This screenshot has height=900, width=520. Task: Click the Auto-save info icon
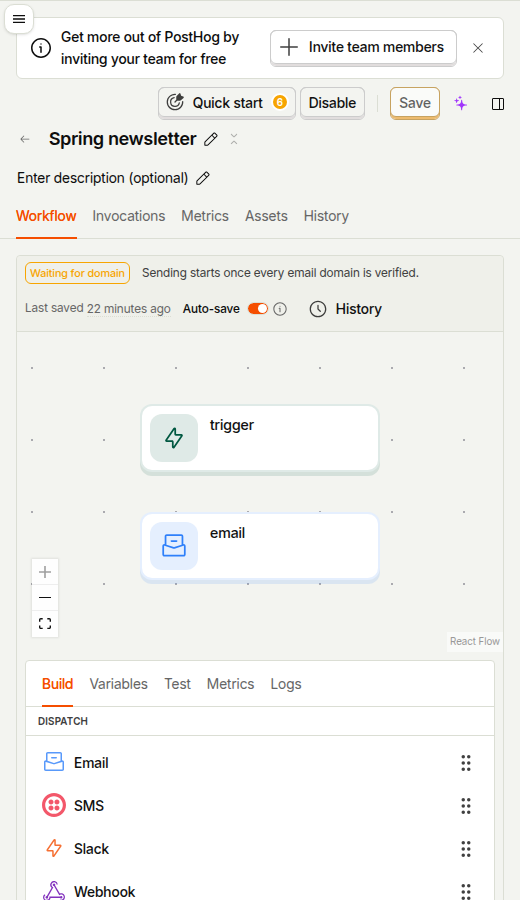pyautogui.click(x=280, y=309)
